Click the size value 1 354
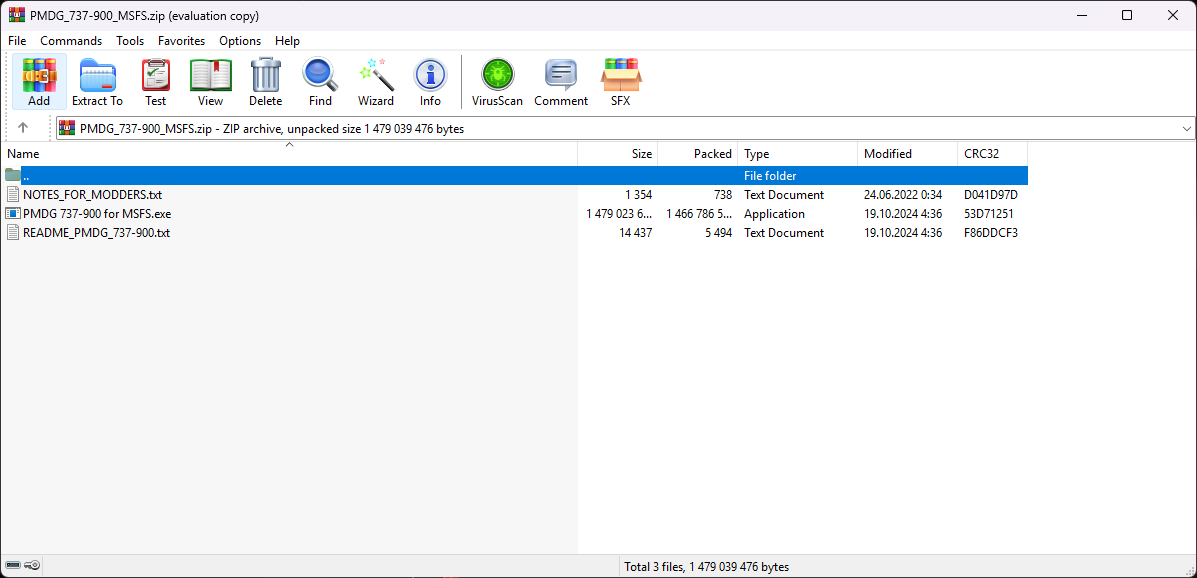The height and width of the screenshot is (578, 1197). (638, 195)
